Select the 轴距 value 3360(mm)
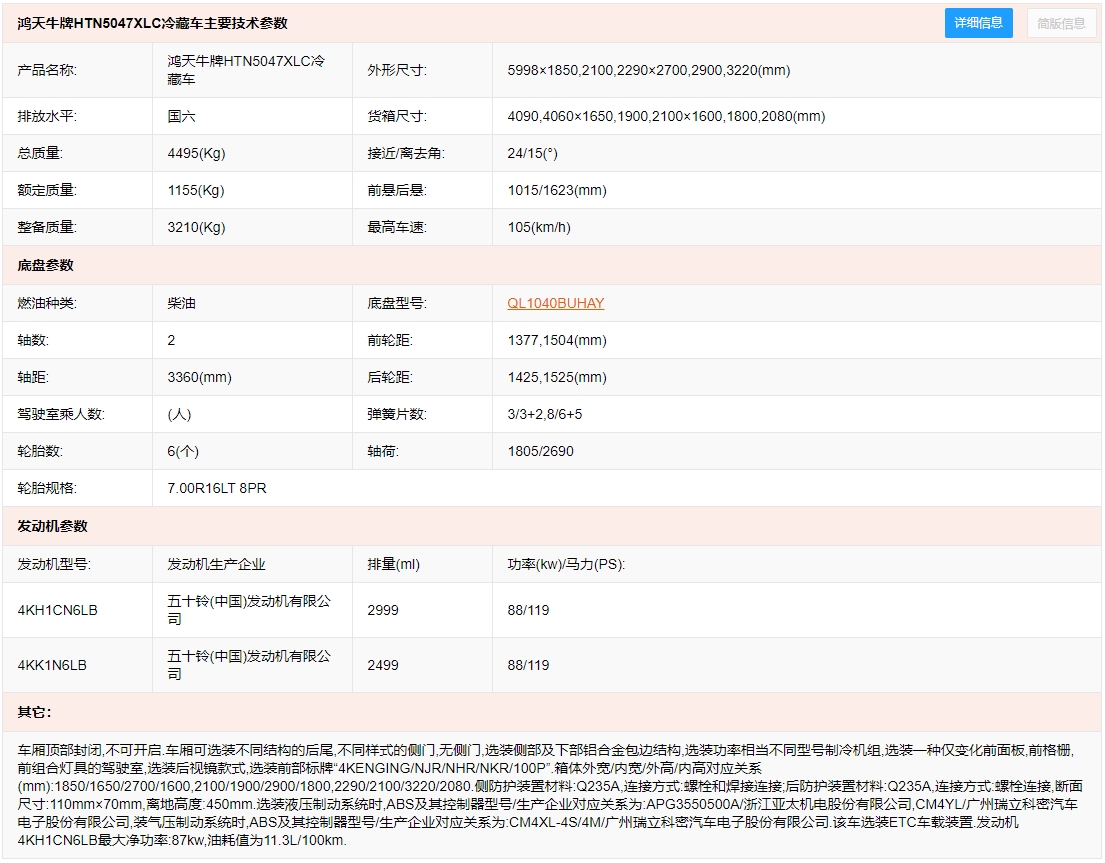This screenshot has width=1105, height=863. click(x=199, y=377)
